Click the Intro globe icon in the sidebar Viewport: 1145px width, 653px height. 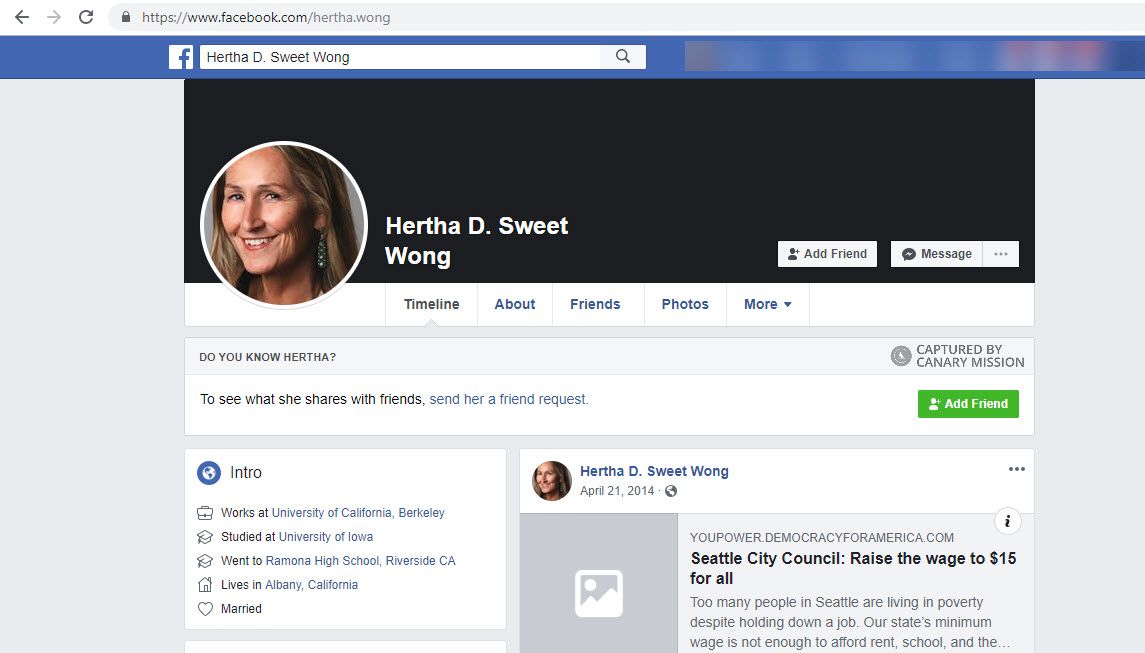click(207, 472)
